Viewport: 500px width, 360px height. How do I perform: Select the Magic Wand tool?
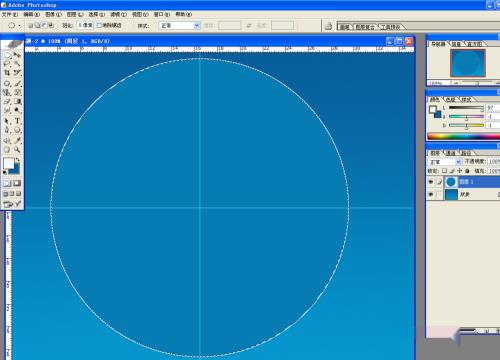pos(17,64)
